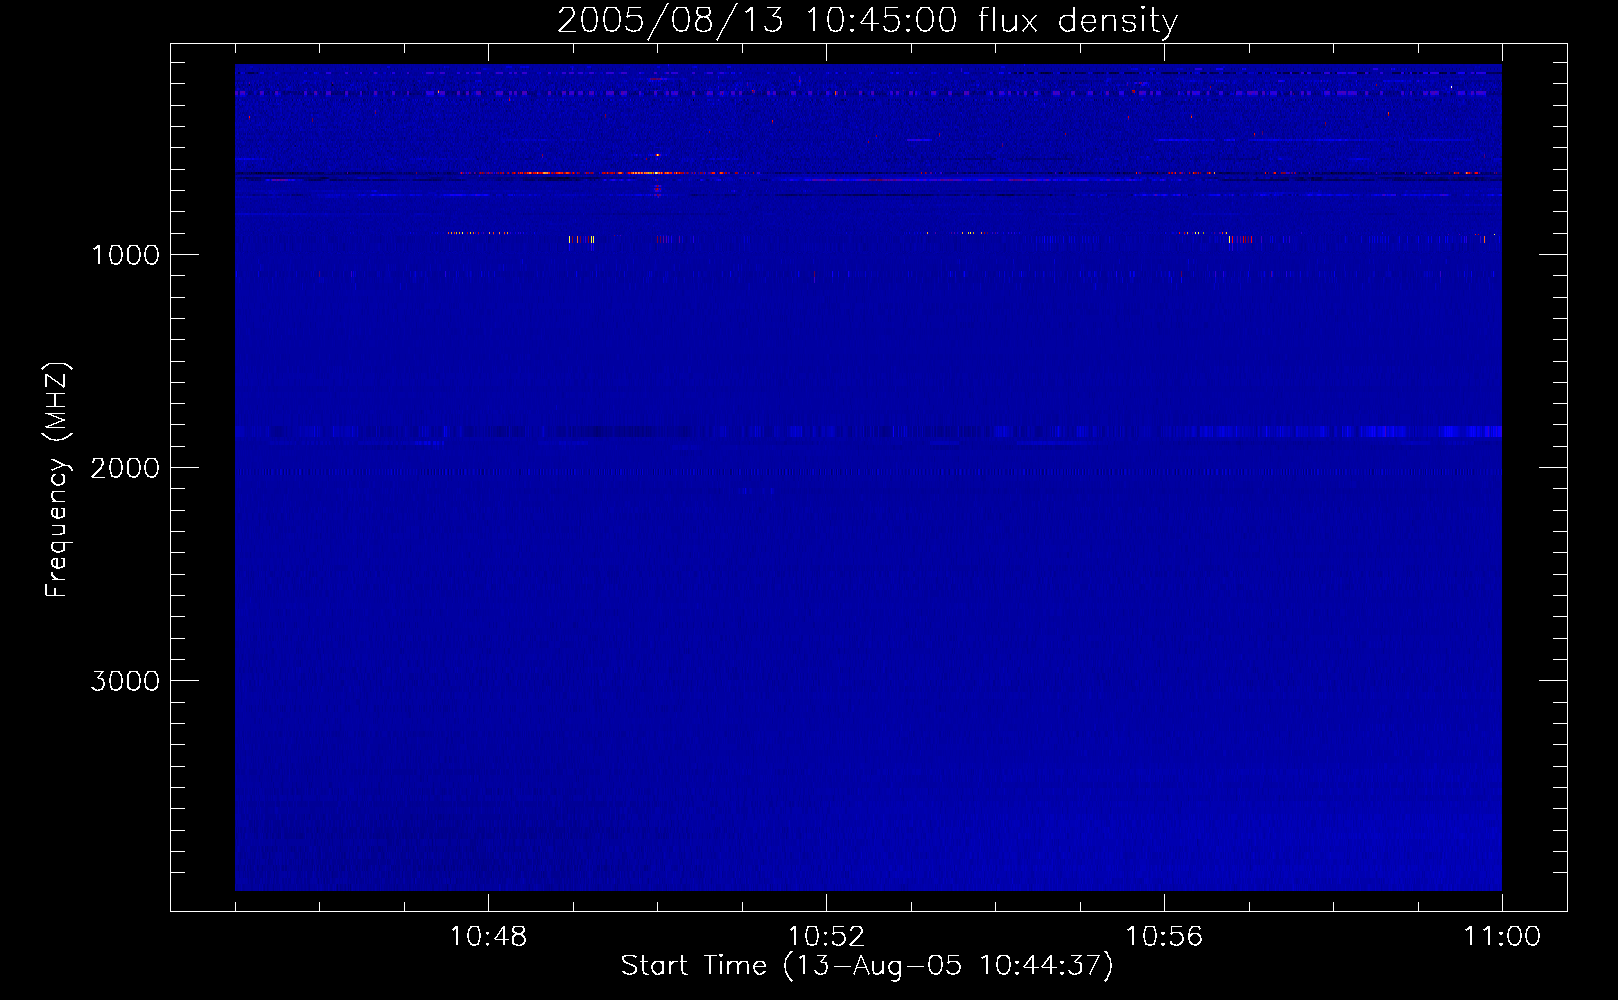The image size is (1618, 1000).
Task: Select the 10:52 time axis label
Action: tap(826, 937)
